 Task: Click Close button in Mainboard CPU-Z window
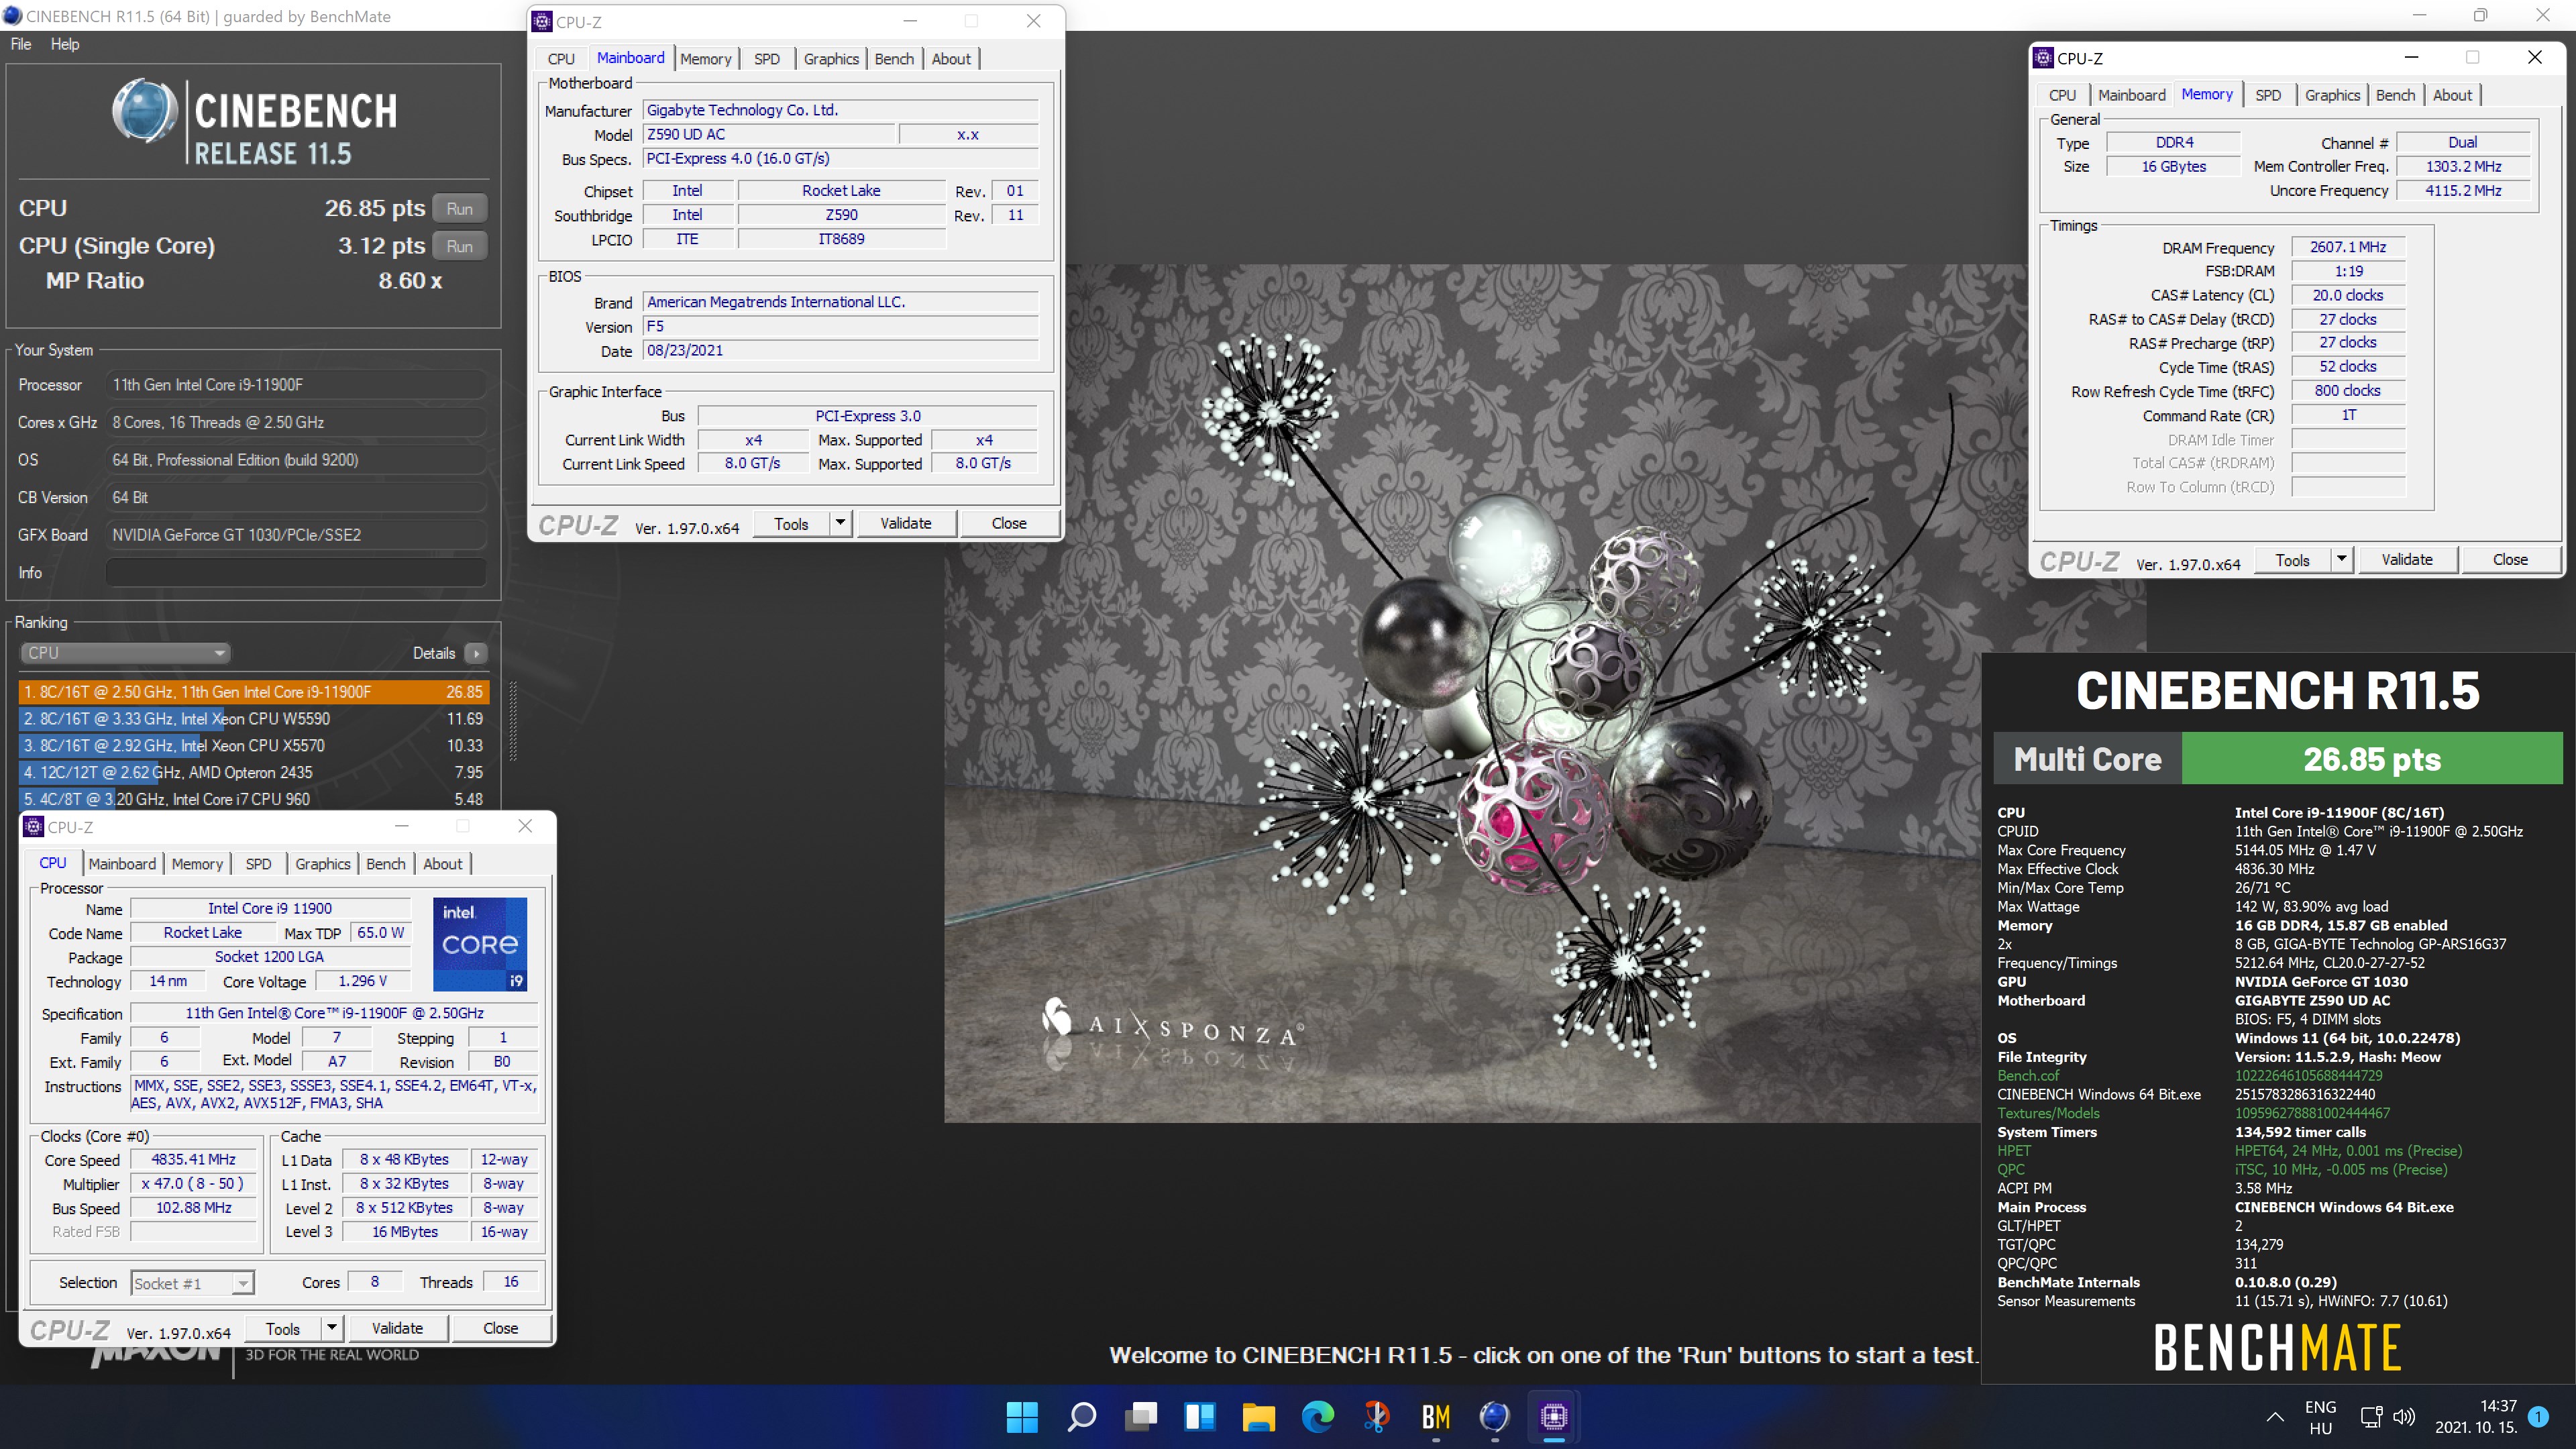click(x=1009, y=523)
